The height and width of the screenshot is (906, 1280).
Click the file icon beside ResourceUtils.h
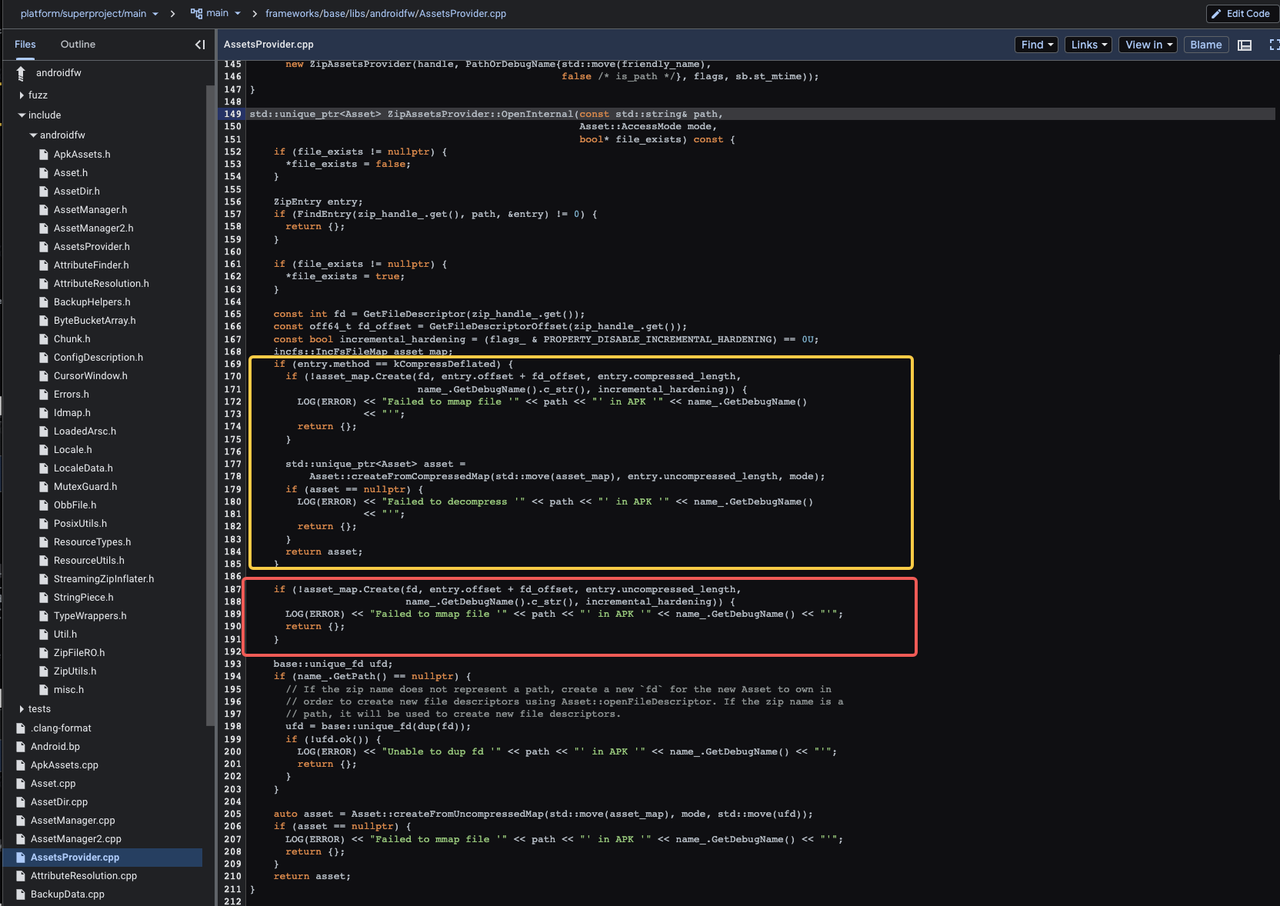pos(44,561)
